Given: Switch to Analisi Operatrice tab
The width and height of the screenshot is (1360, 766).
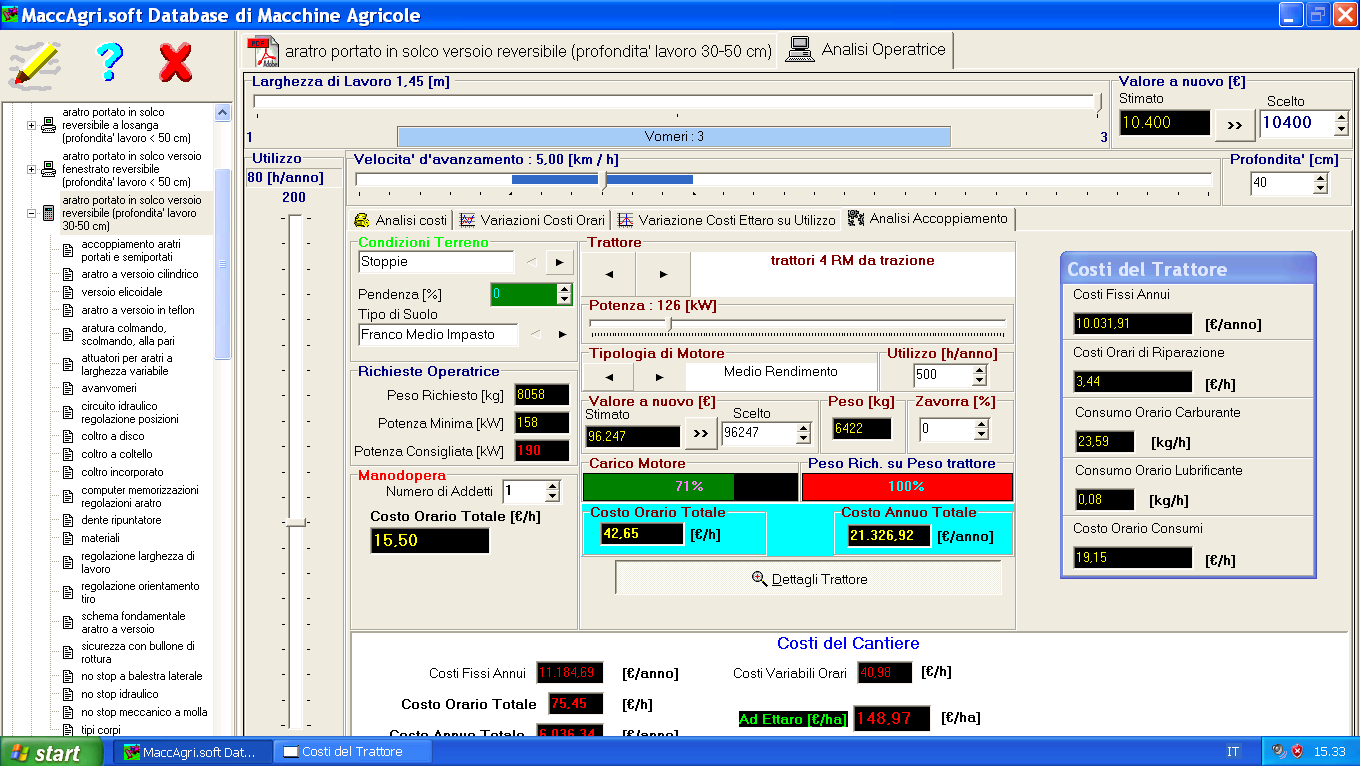Looking at the screenshot, I should 866,50.
